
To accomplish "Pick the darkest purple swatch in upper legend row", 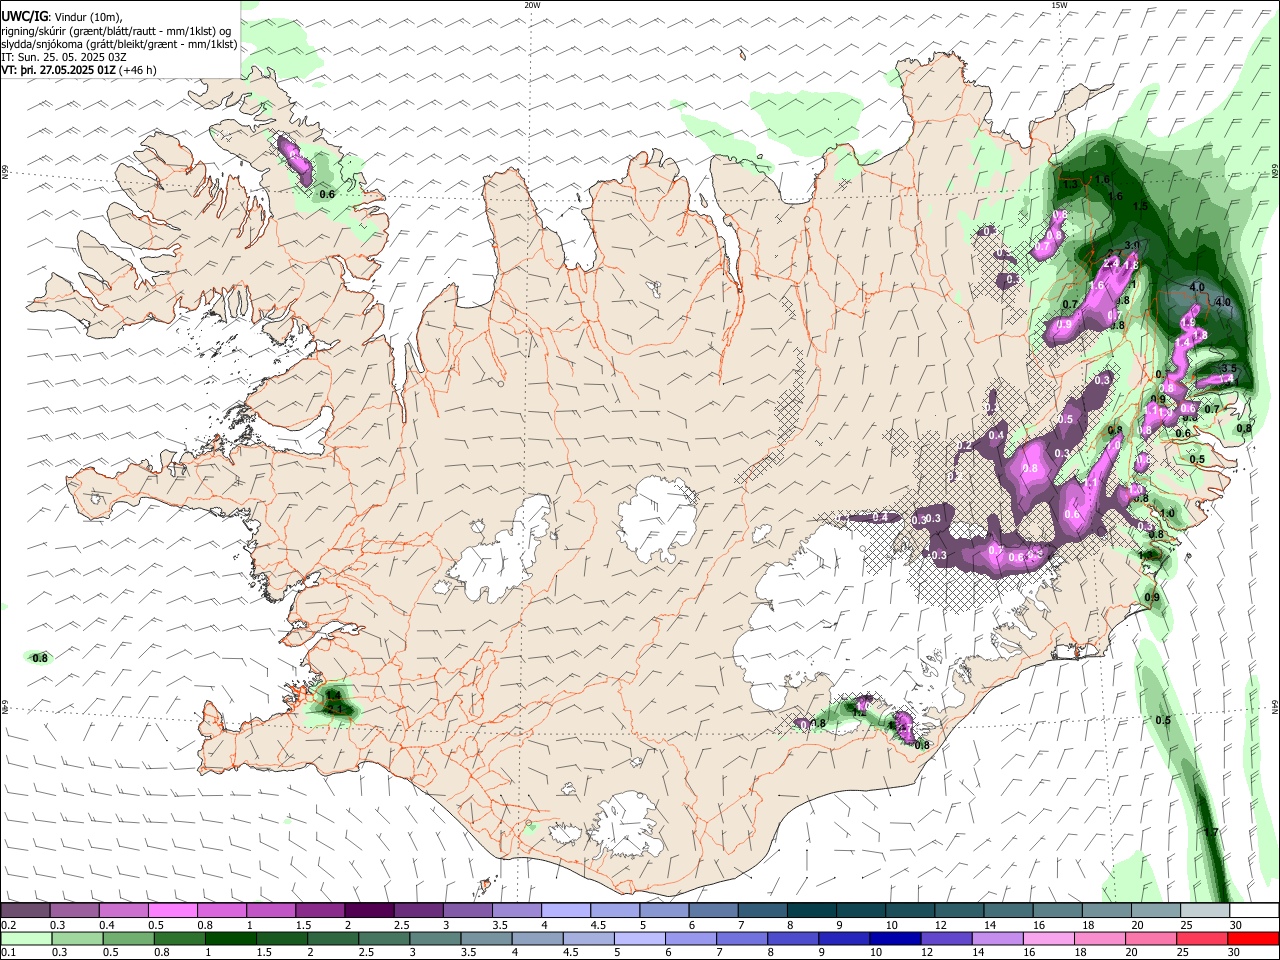I will 369,910.
